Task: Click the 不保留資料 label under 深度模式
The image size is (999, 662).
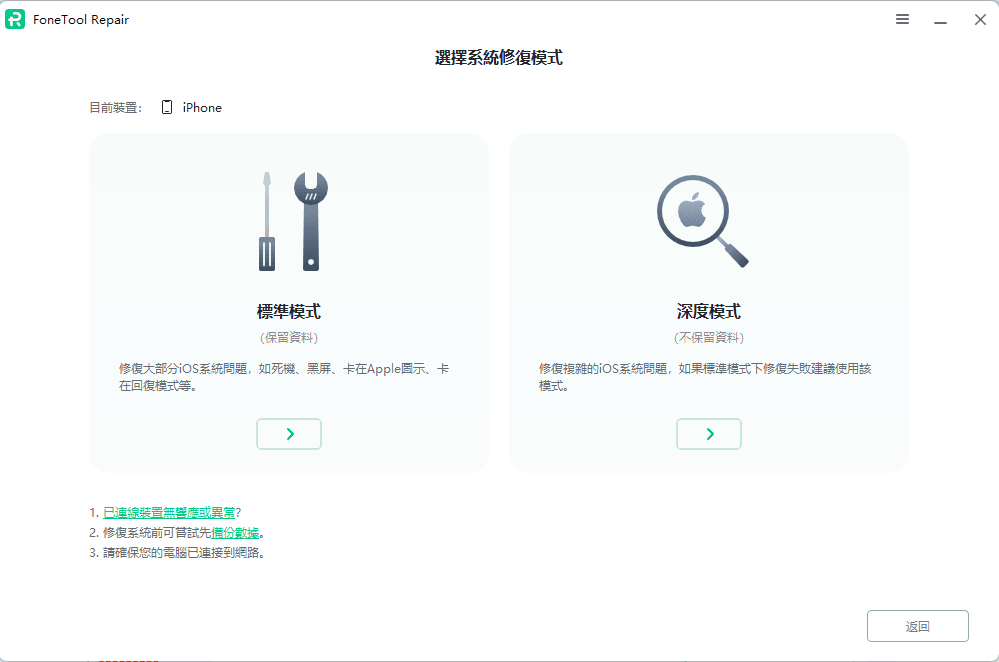Action: (708, 337)
